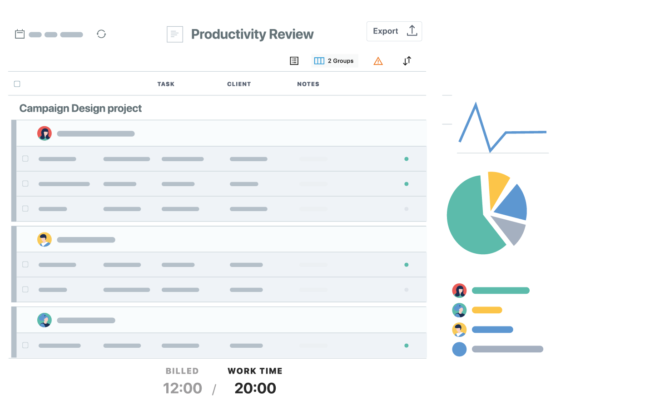
Task: Click the teal-background avatar in third group
Action: tap(45, 320)
